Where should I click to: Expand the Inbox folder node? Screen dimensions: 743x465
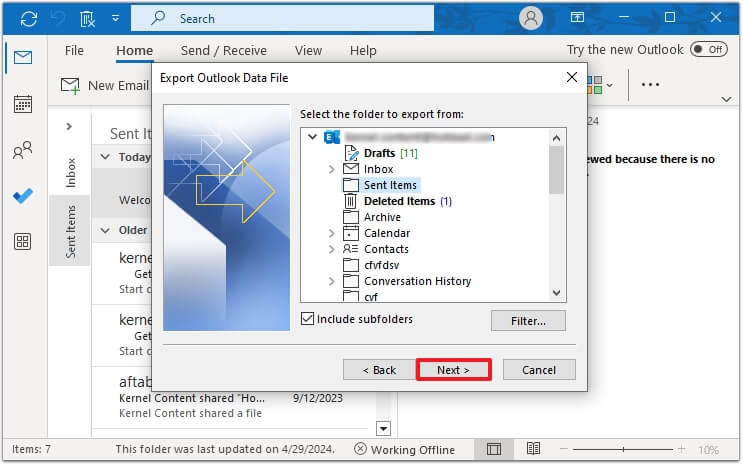click(331, 169)
